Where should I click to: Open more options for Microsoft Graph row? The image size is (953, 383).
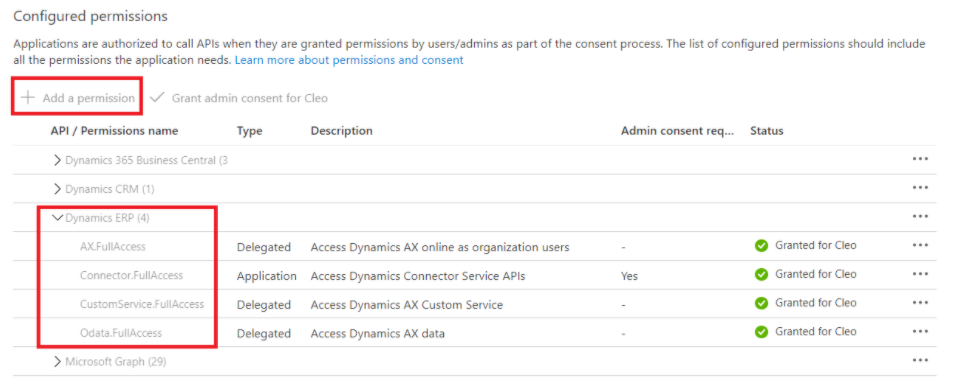tap(920, 361)
